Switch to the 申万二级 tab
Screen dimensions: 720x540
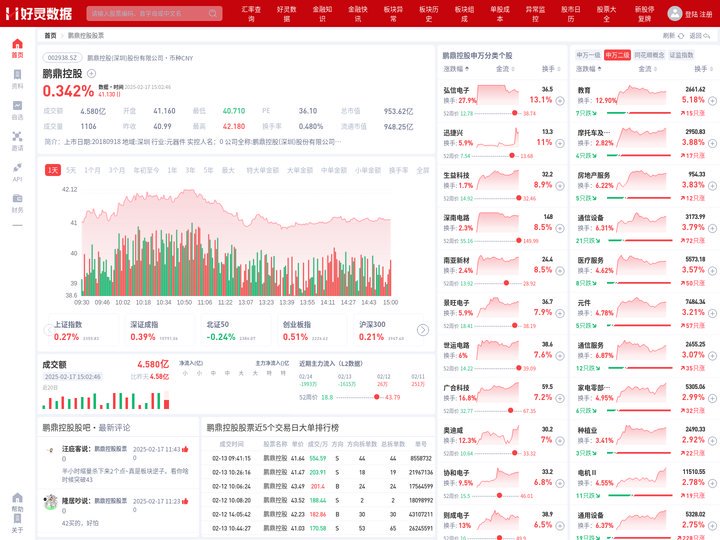(617, 55)
